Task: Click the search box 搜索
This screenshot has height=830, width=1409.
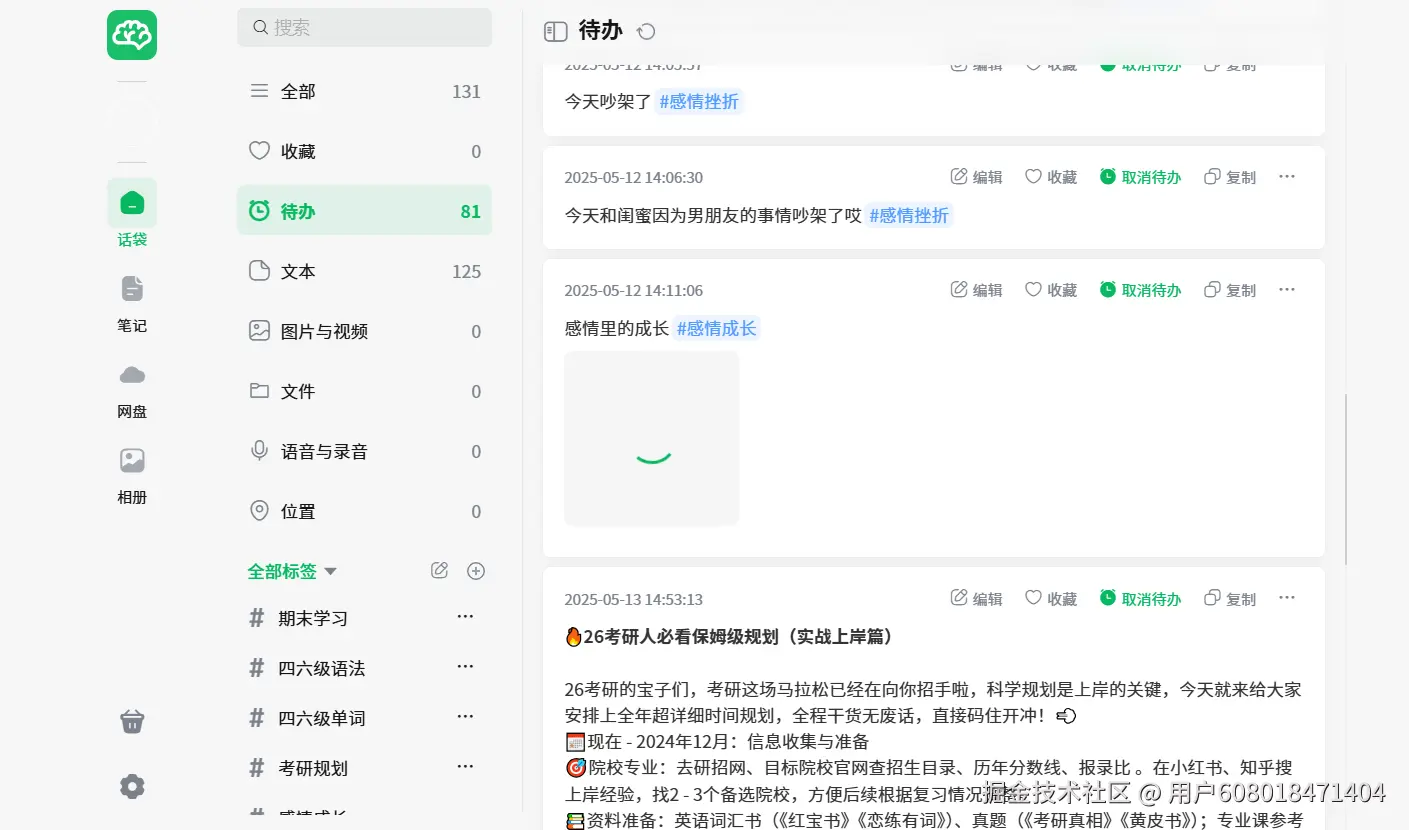Action: pyautogui.click(x=364, y=27)
